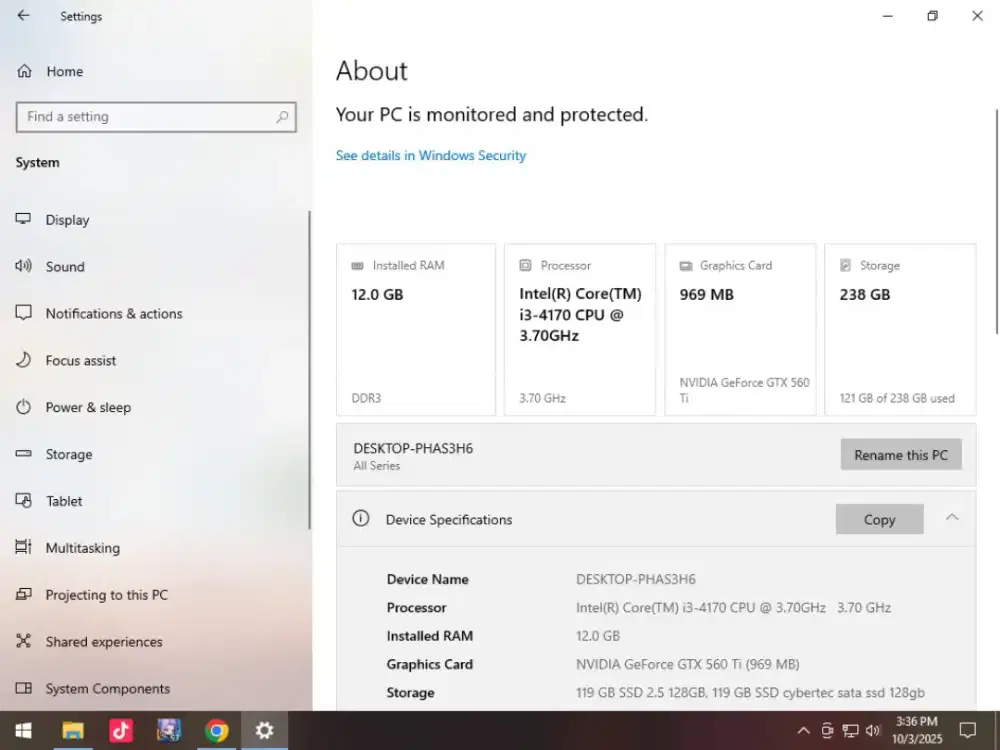The width and height of the screenshot is (1000, 750).
Task: Click the Device Specifications info icon
Action: point(361,519)
